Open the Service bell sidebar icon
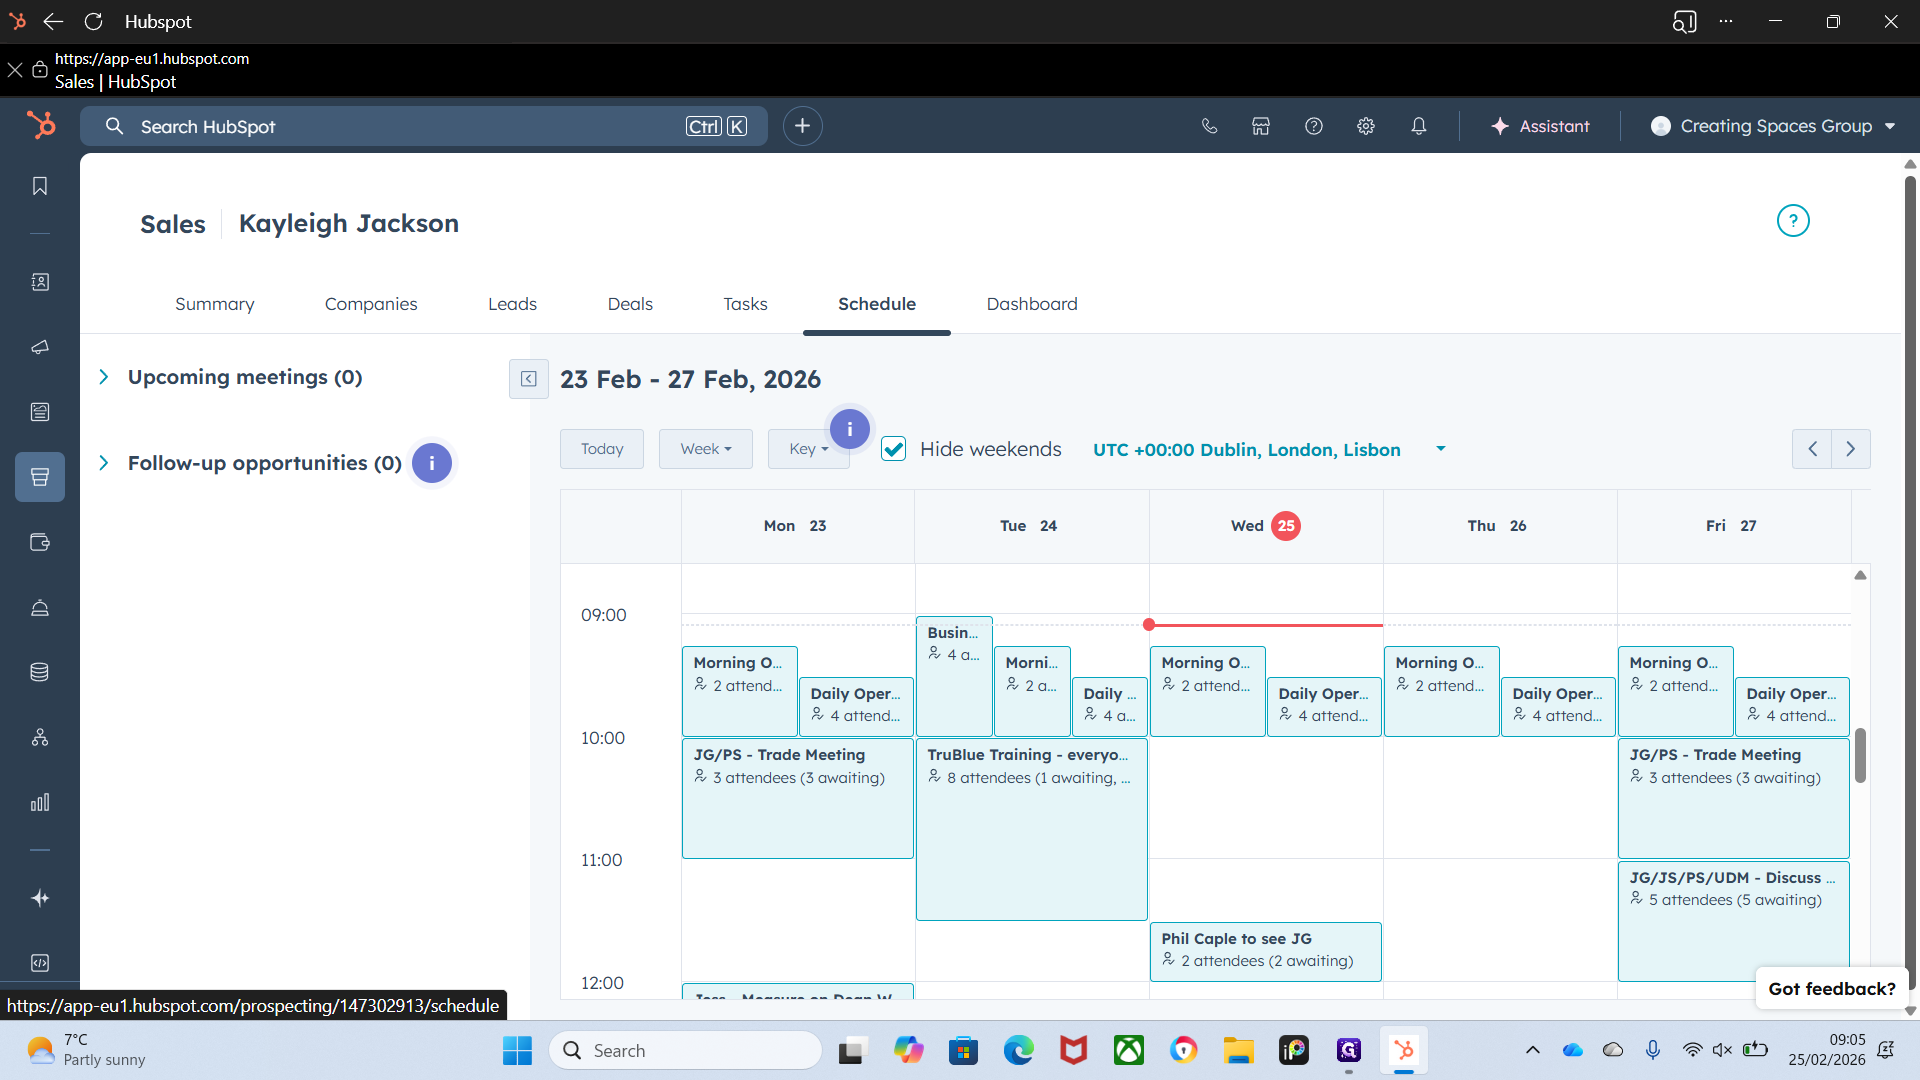The width and height of the screenshot is (1920, 1080). pyautogui.click(x=40, y=607)
